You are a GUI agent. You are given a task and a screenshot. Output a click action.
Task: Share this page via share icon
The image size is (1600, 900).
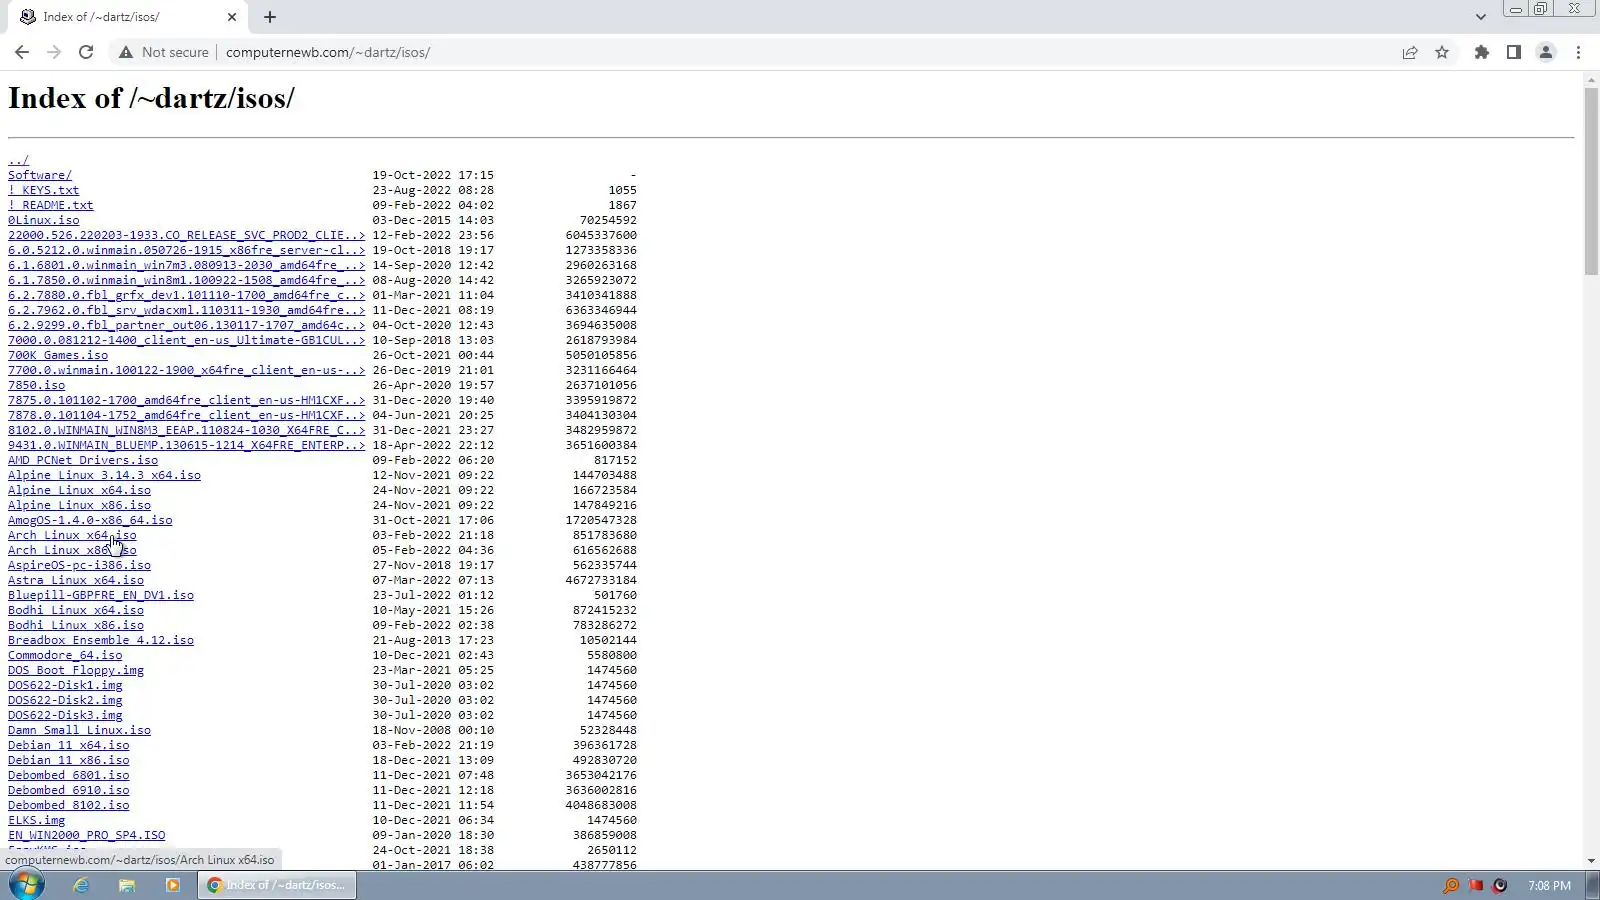coord(1410,52)
